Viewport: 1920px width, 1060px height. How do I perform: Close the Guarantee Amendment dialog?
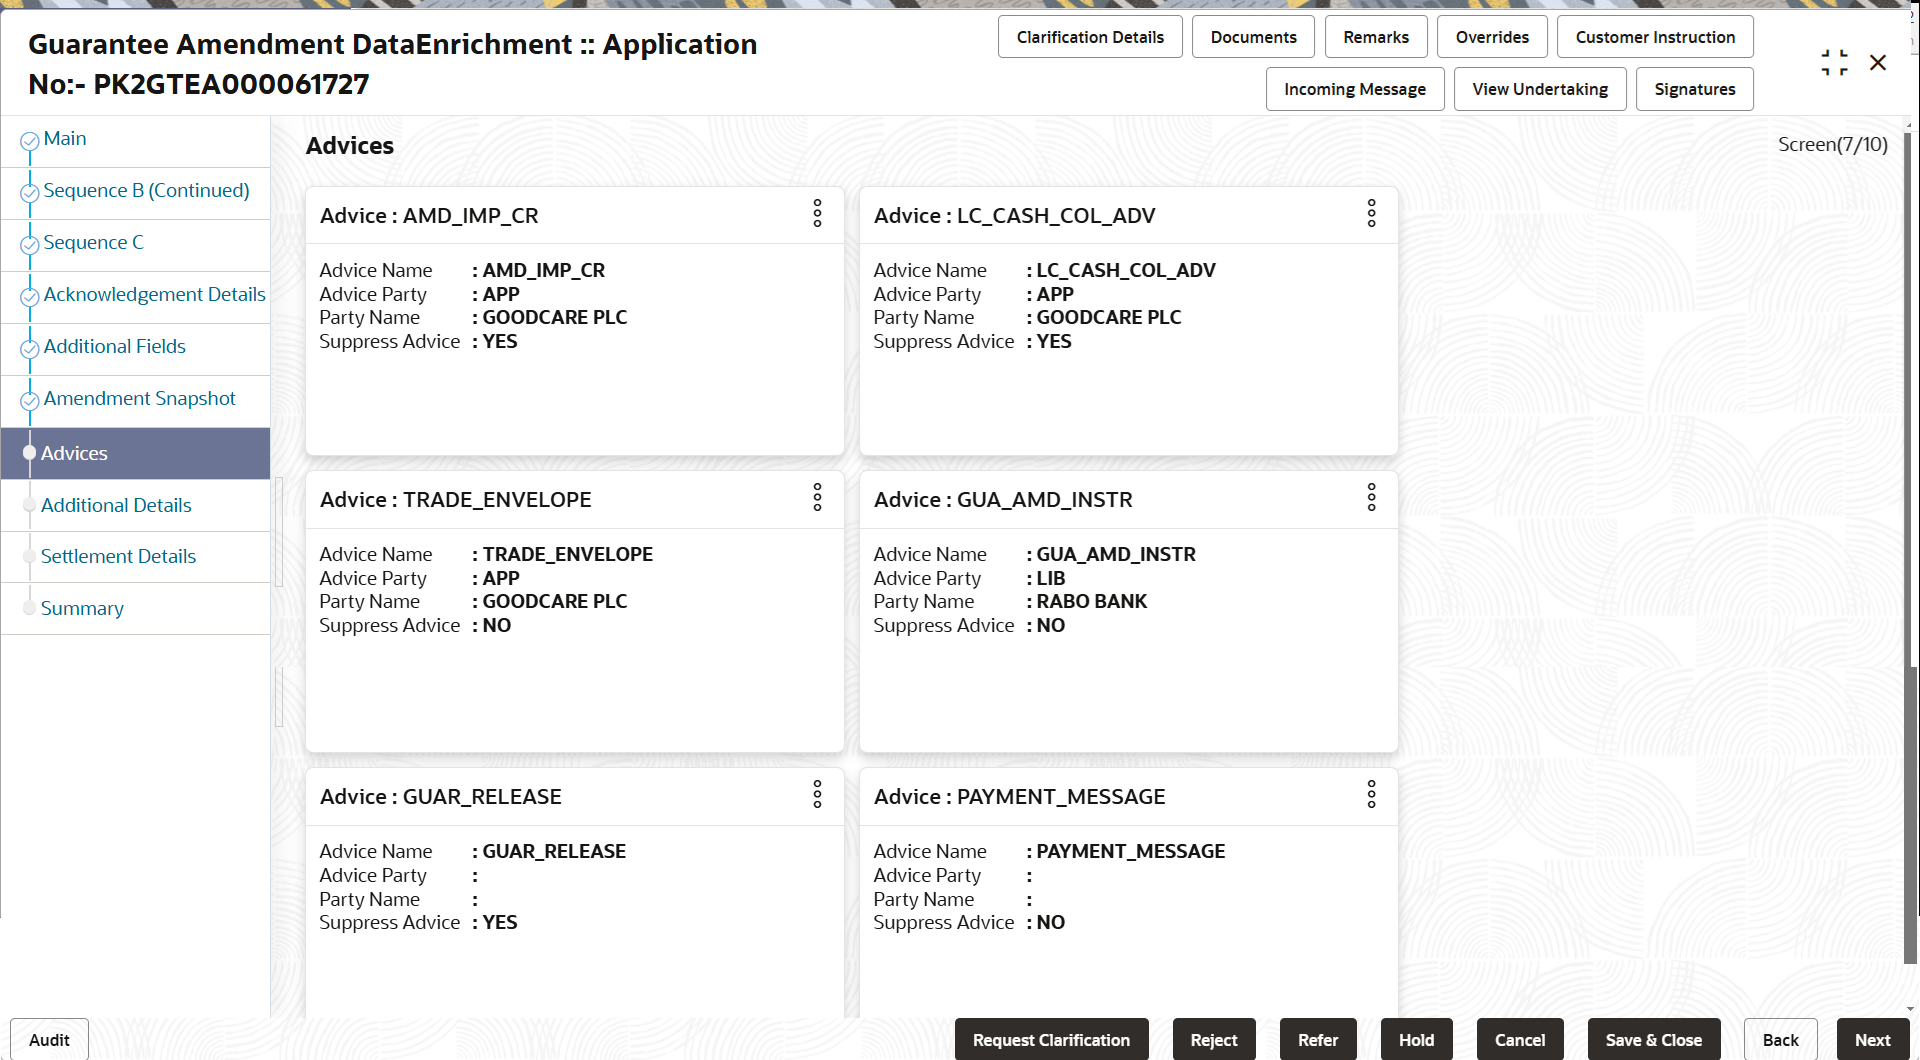coord(1878,63)
